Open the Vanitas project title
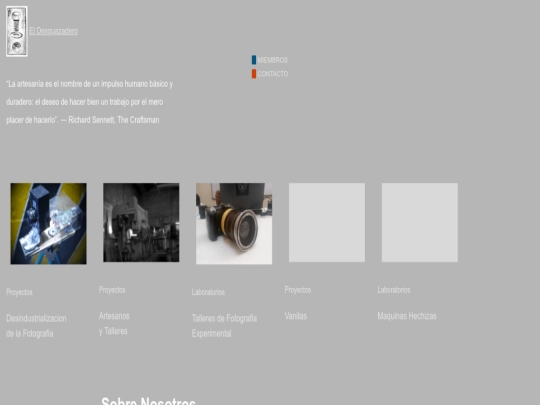Screen dimensions: 540x405 coord(295,316)
